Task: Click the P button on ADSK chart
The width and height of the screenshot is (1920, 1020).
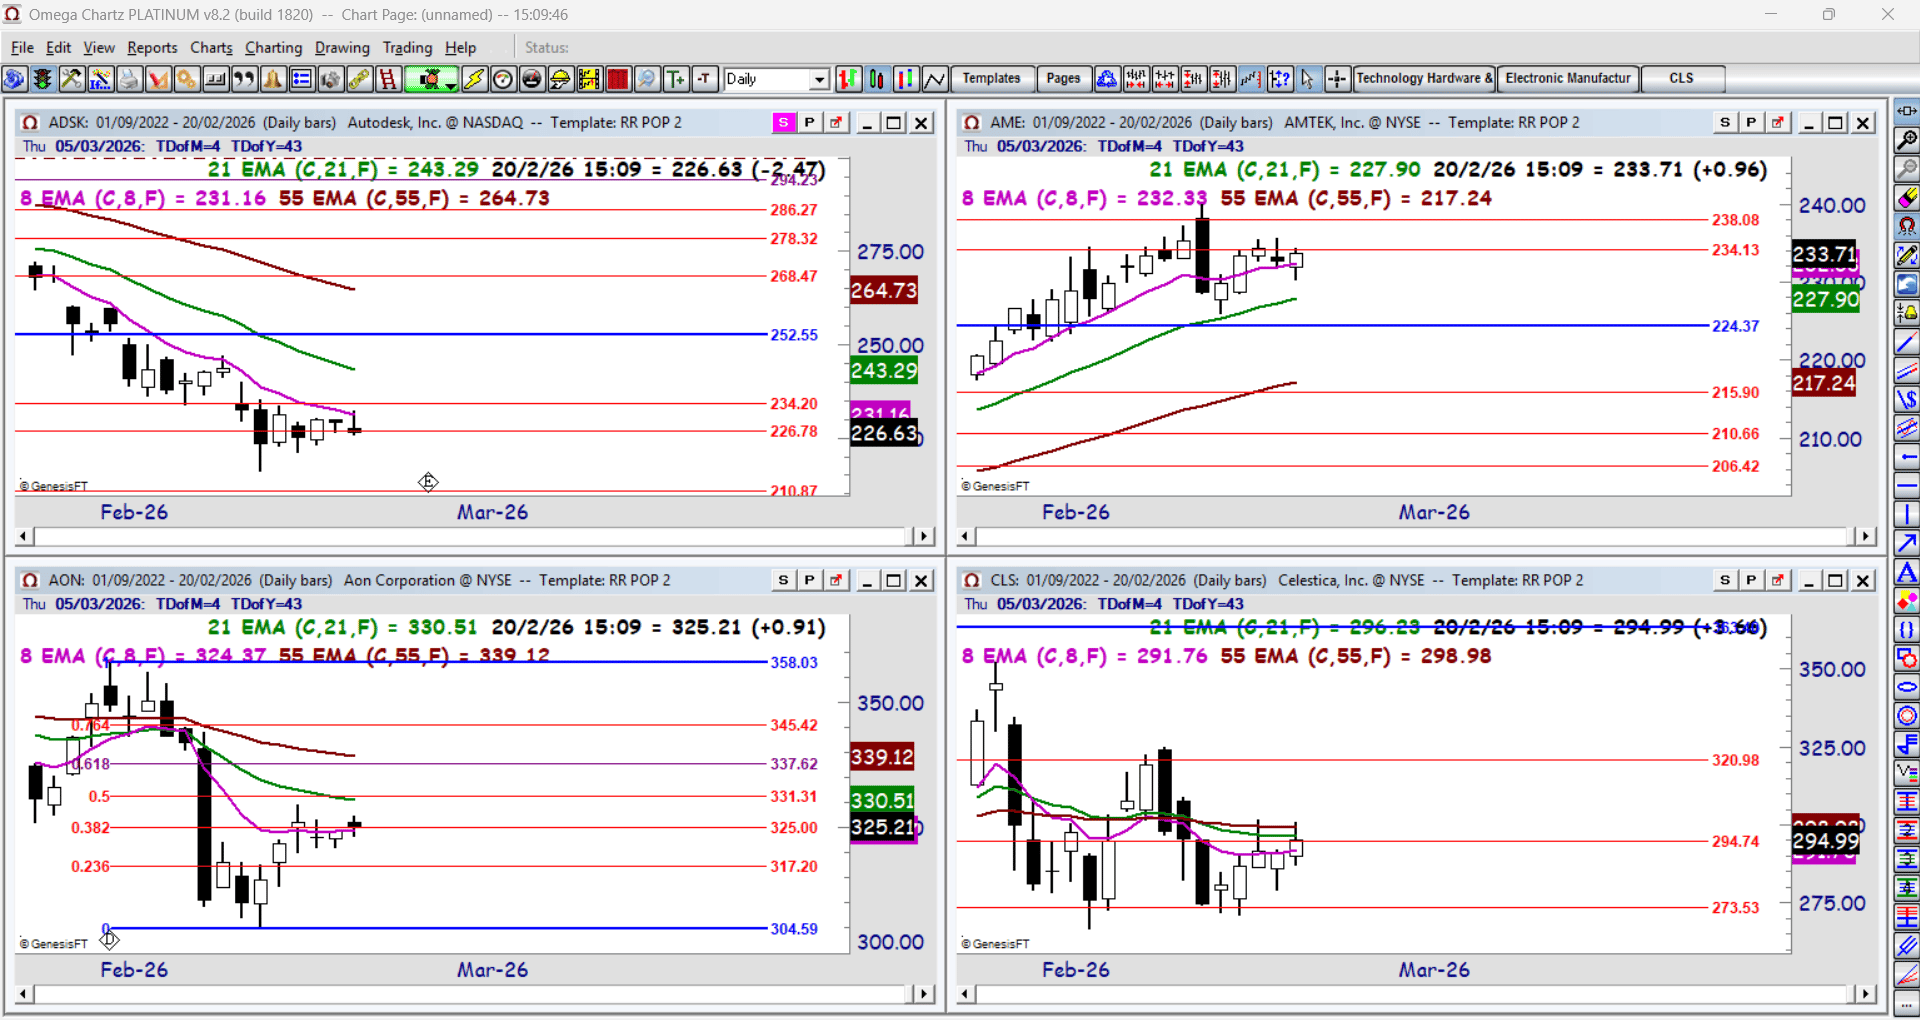Action: [x=809, y=122]
